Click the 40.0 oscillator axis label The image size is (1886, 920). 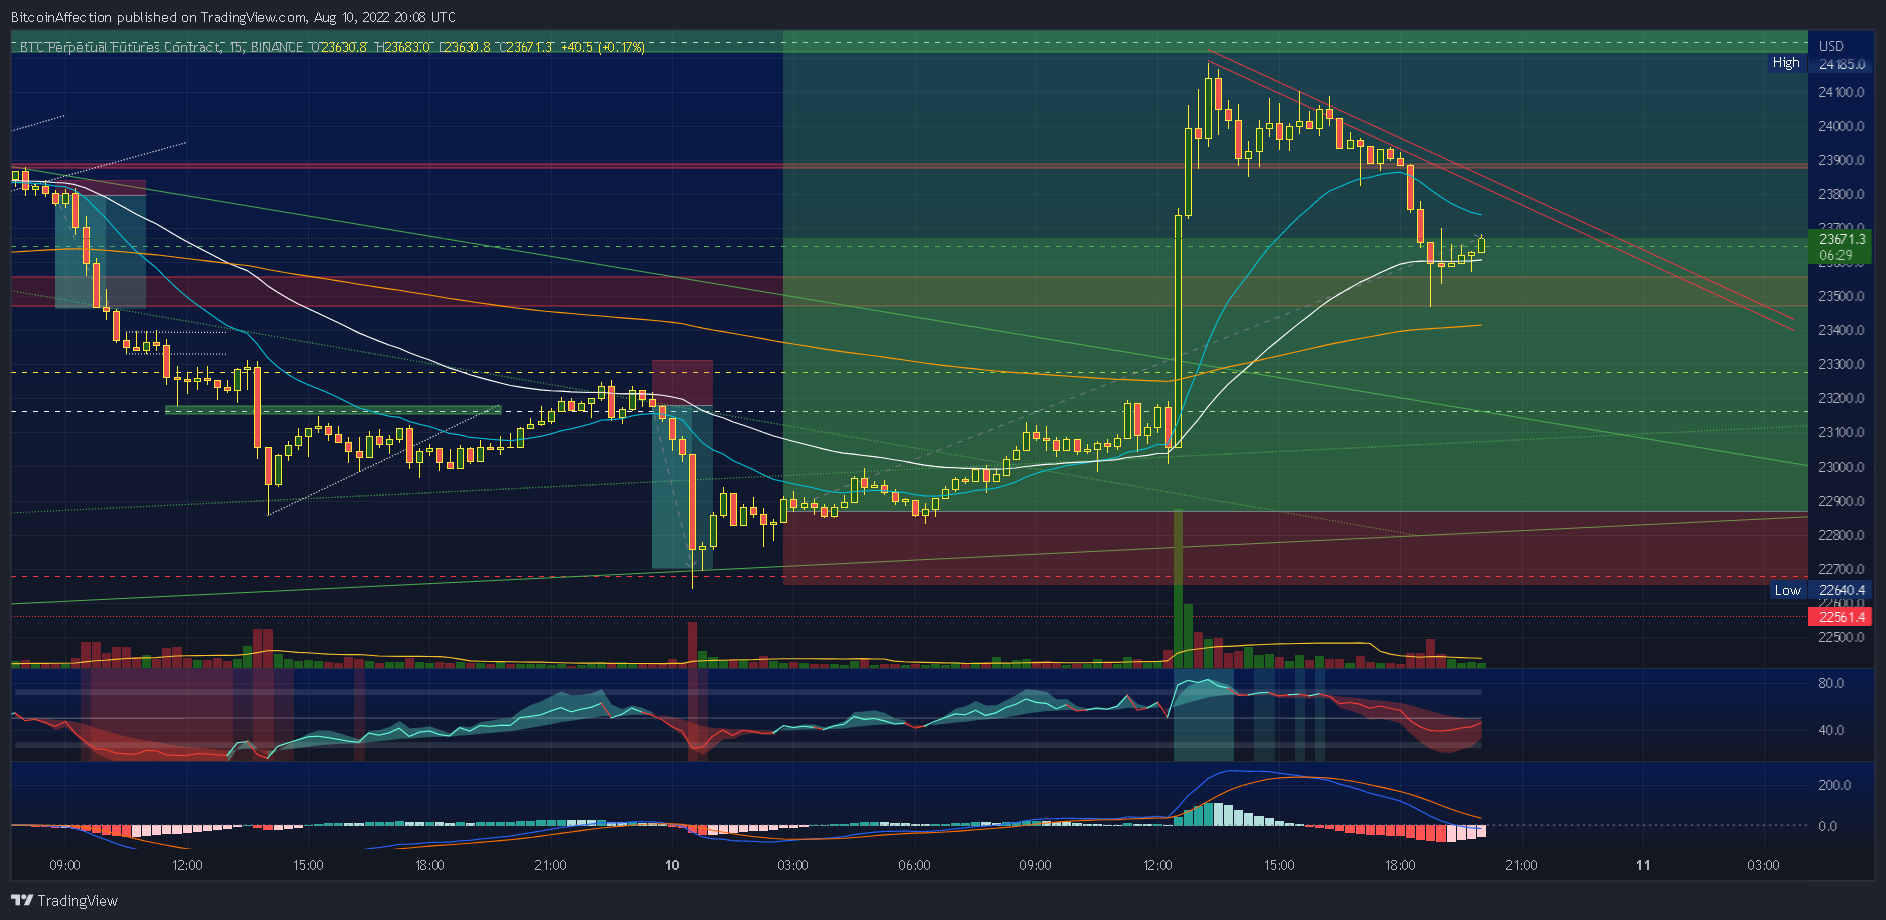click(1831, 730)
